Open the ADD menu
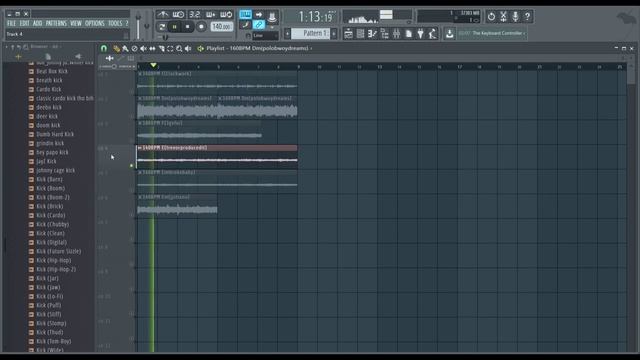 [38, 23]
